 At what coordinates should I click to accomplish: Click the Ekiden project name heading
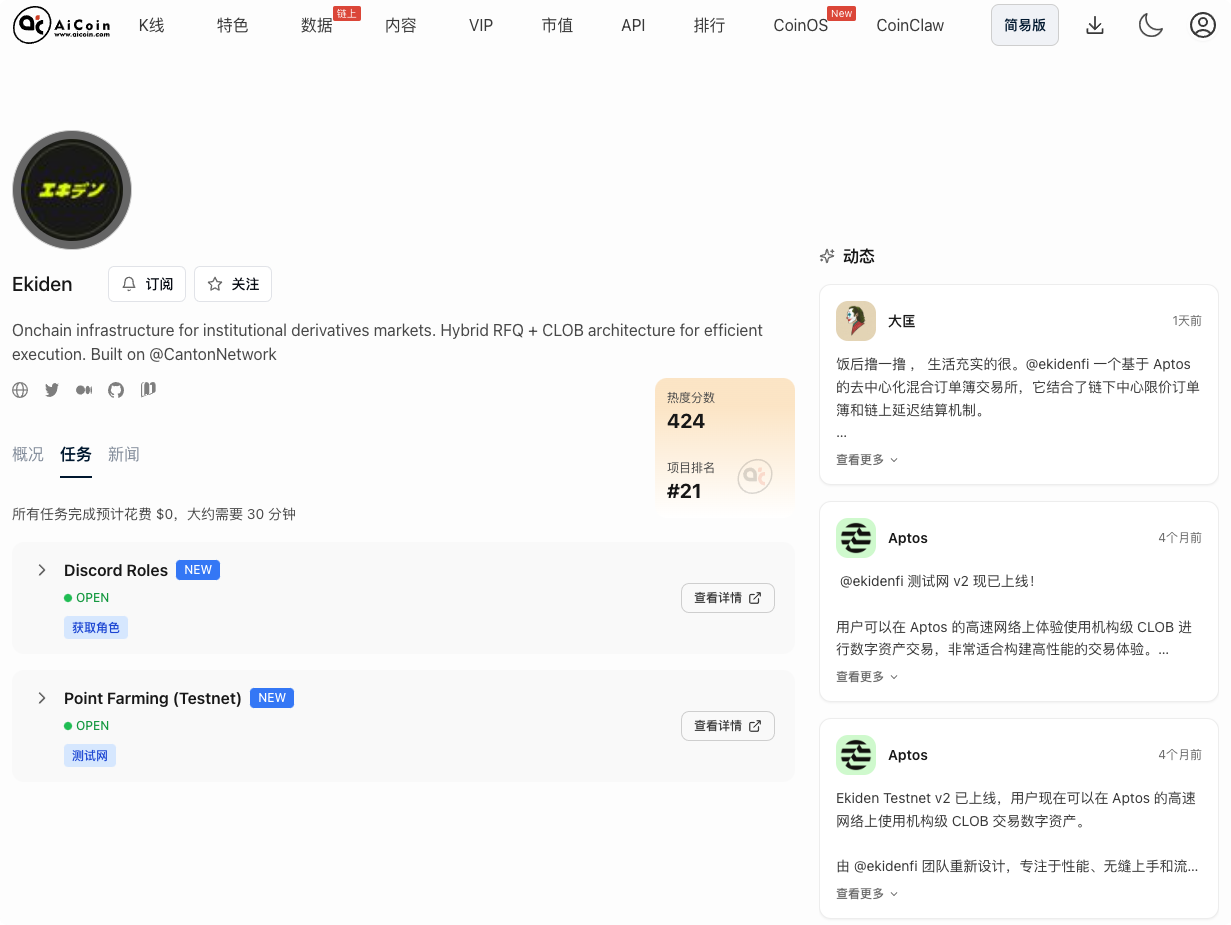42,284
